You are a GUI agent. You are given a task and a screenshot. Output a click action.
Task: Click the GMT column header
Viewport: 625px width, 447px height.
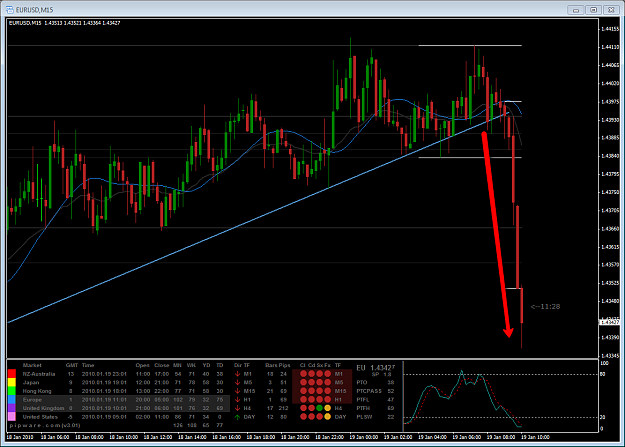[x=72, y=365]
